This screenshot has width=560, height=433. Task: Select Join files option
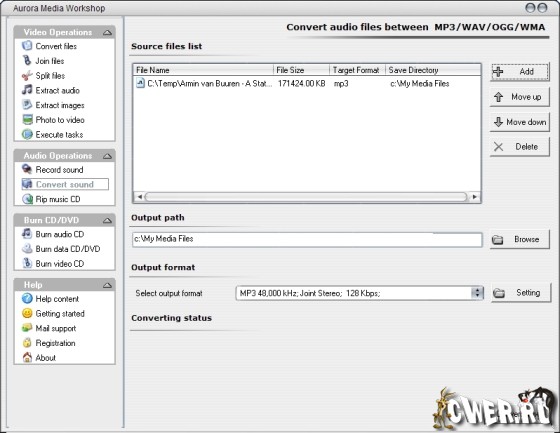click(50, 61)
